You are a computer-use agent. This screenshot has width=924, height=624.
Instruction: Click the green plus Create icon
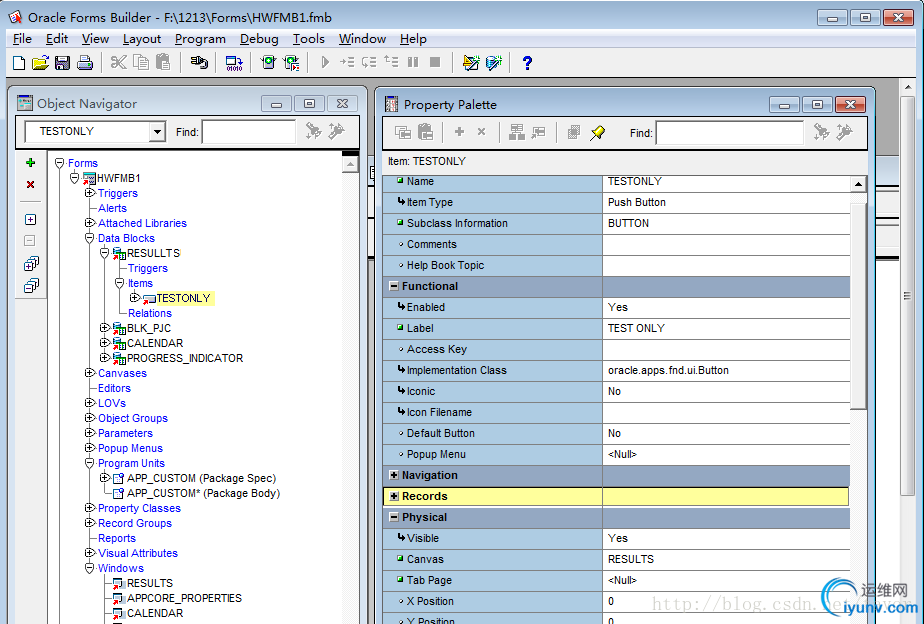coord(30,162)
